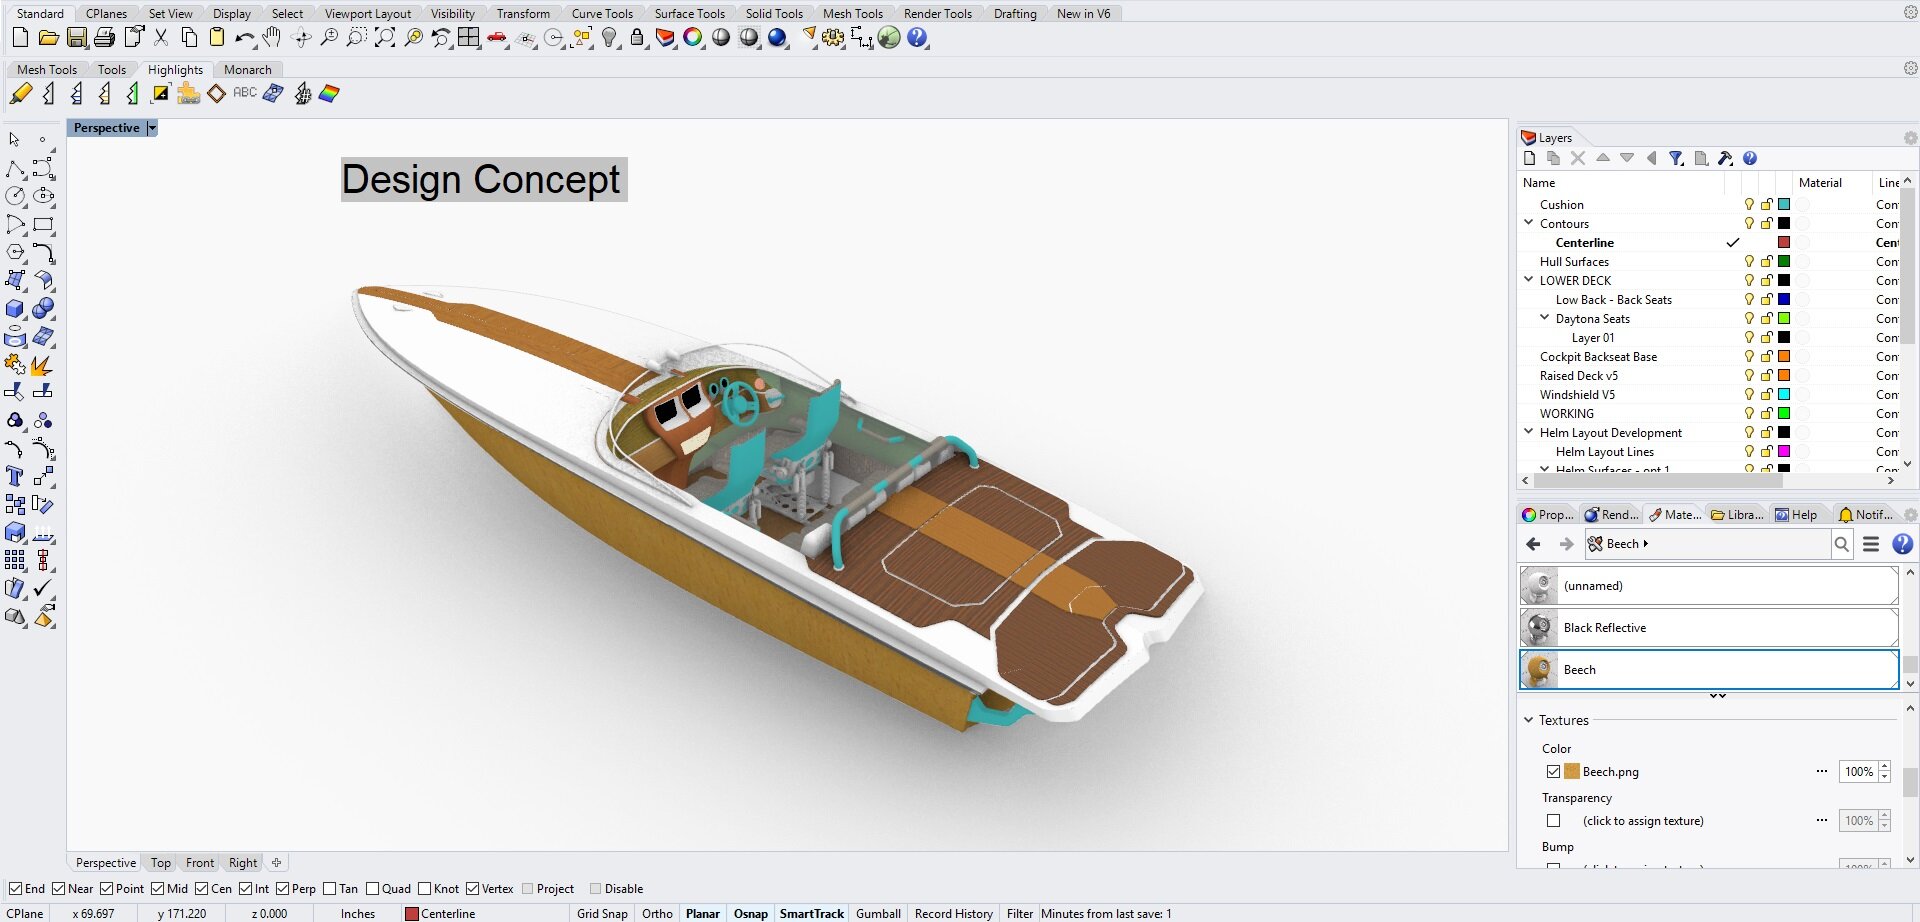Screen dimensions: 1920x922
Task: Switch to the Curve Tools toolbar tab
Action: [x=602, y=14]
